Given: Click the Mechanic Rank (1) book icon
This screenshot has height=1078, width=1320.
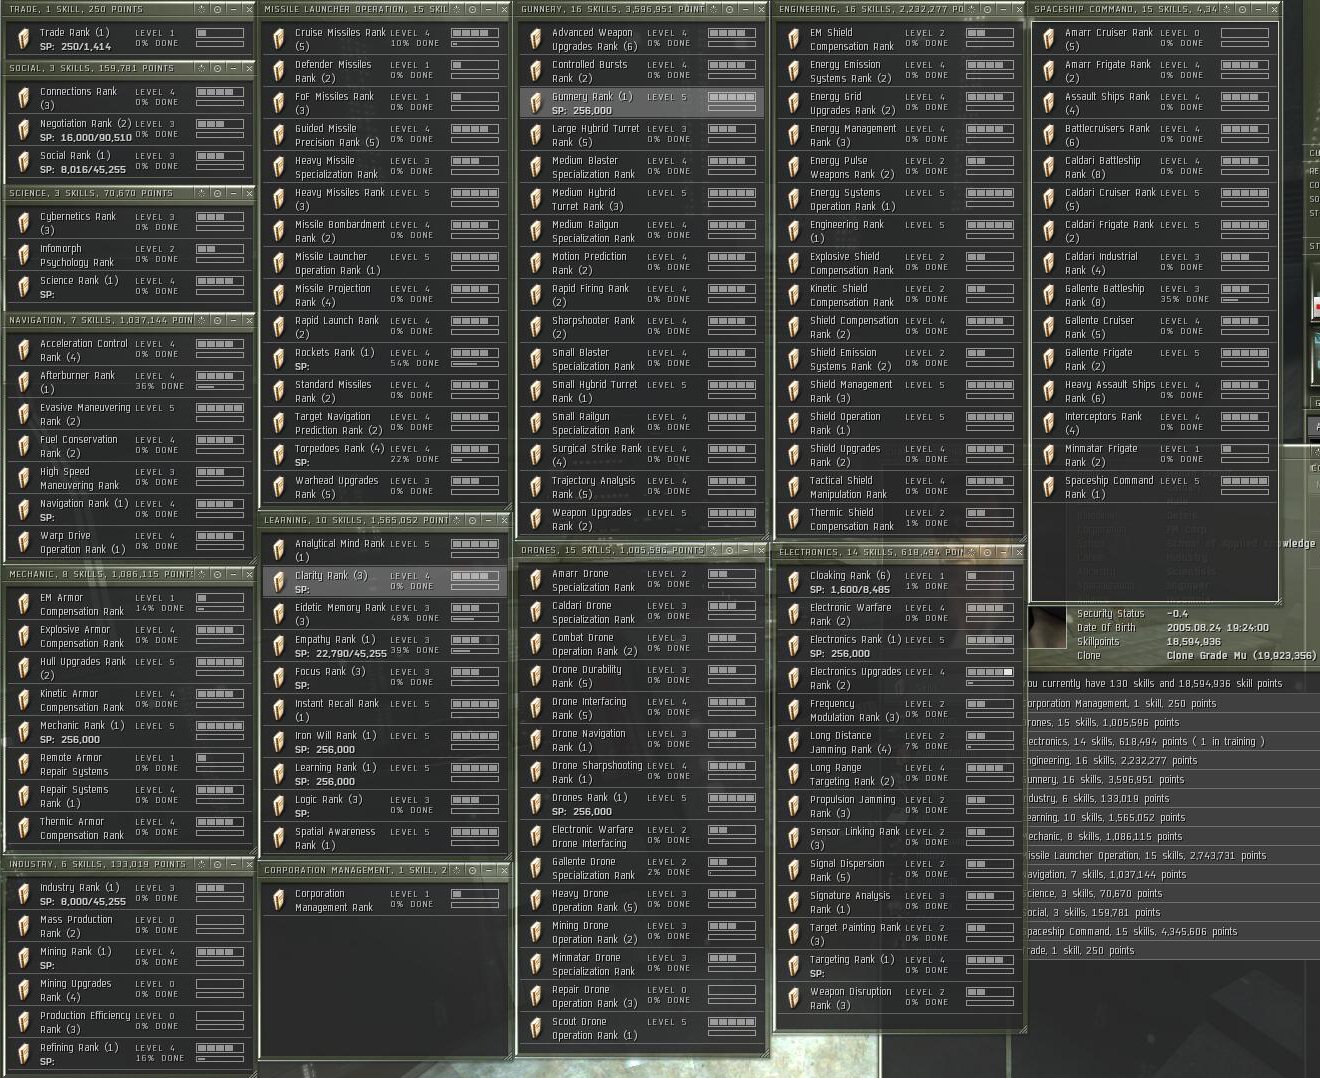Looking at the screenshot, I should point(24,732).
